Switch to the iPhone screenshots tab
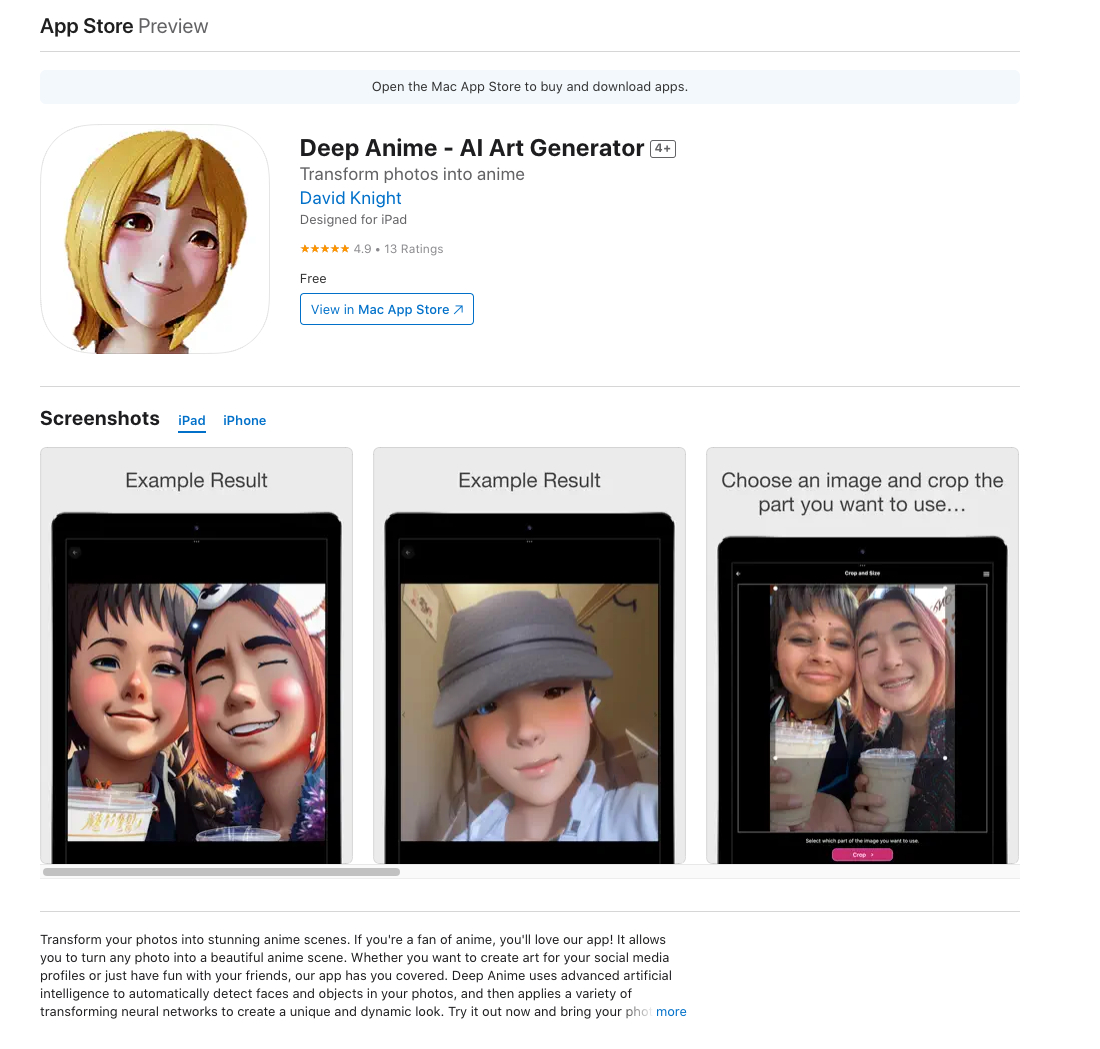 coord(244,421)
